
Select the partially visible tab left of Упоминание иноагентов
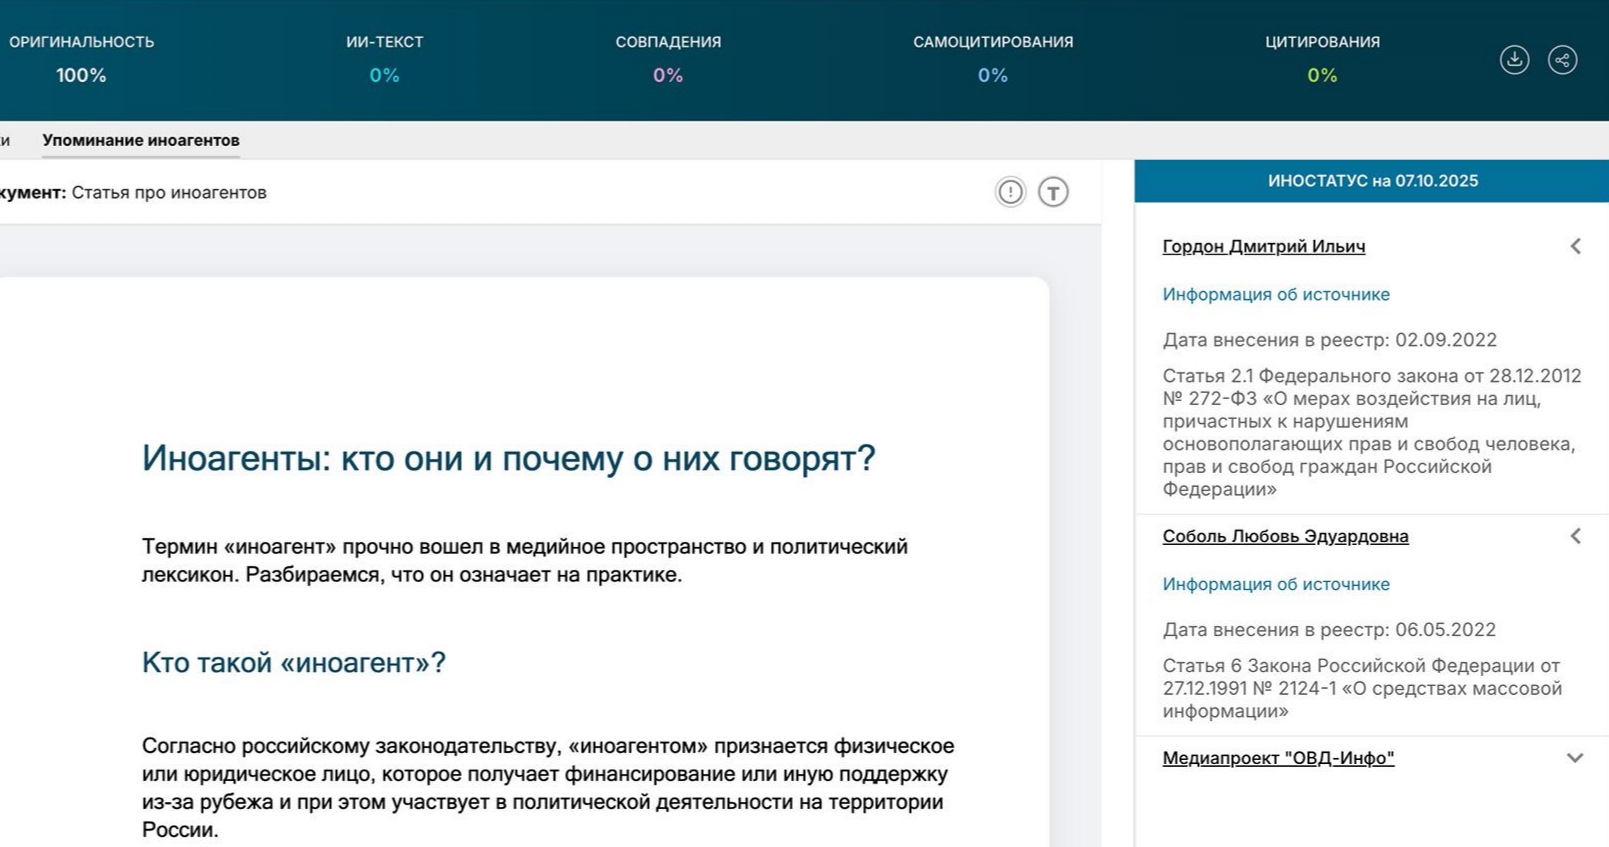5,140
